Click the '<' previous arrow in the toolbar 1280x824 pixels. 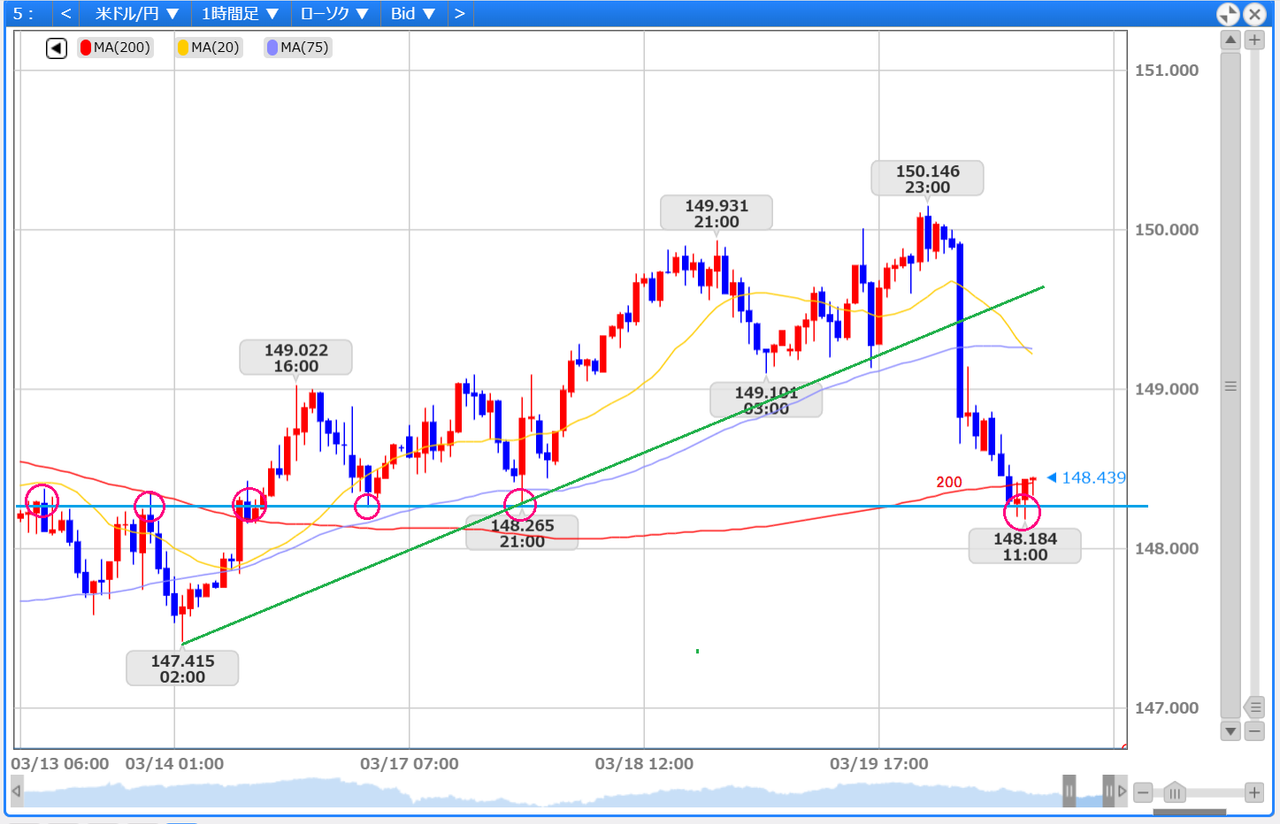(64, 14)
